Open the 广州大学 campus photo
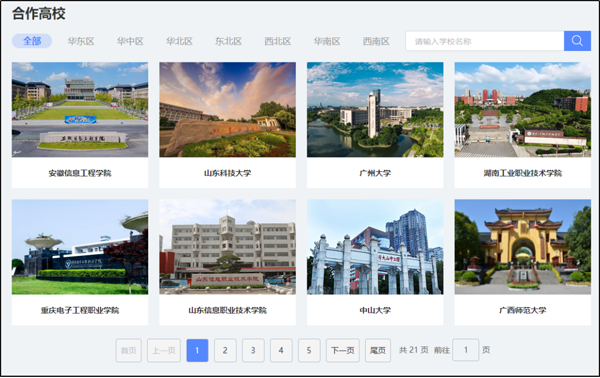 click(x=375, y=110)
